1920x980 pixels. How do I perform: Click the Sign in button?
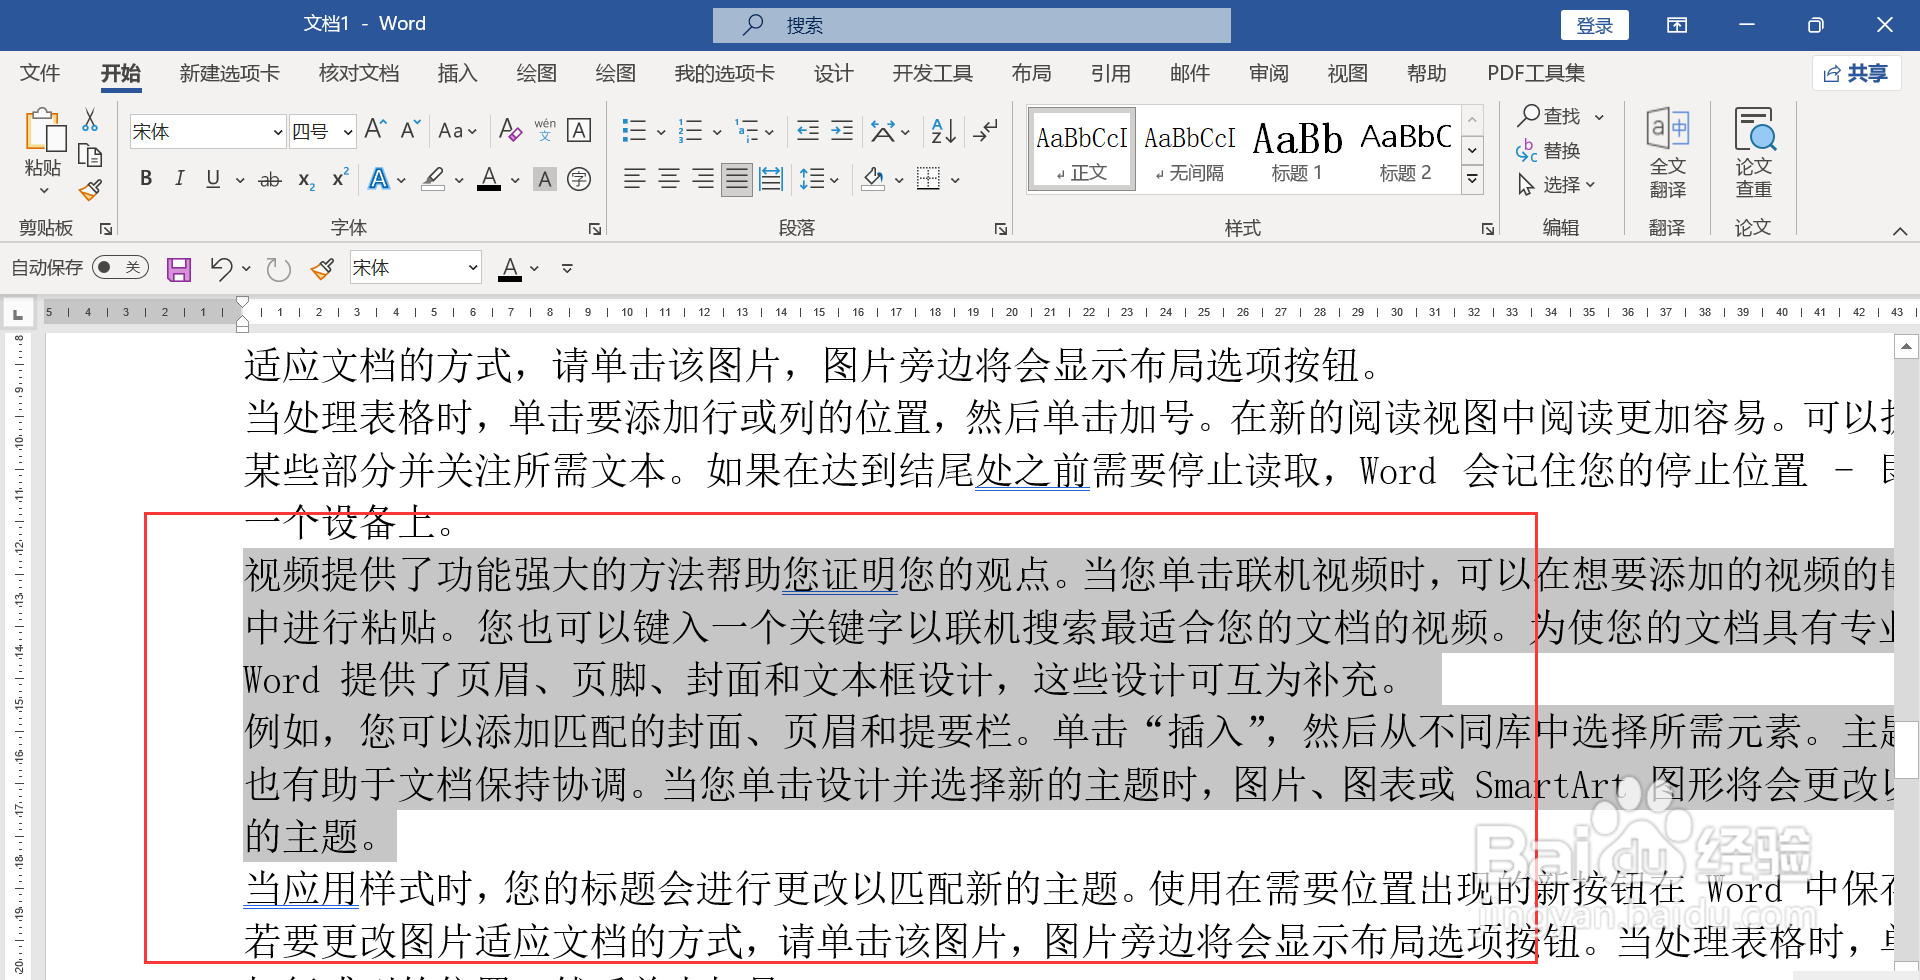point(1595,25)
